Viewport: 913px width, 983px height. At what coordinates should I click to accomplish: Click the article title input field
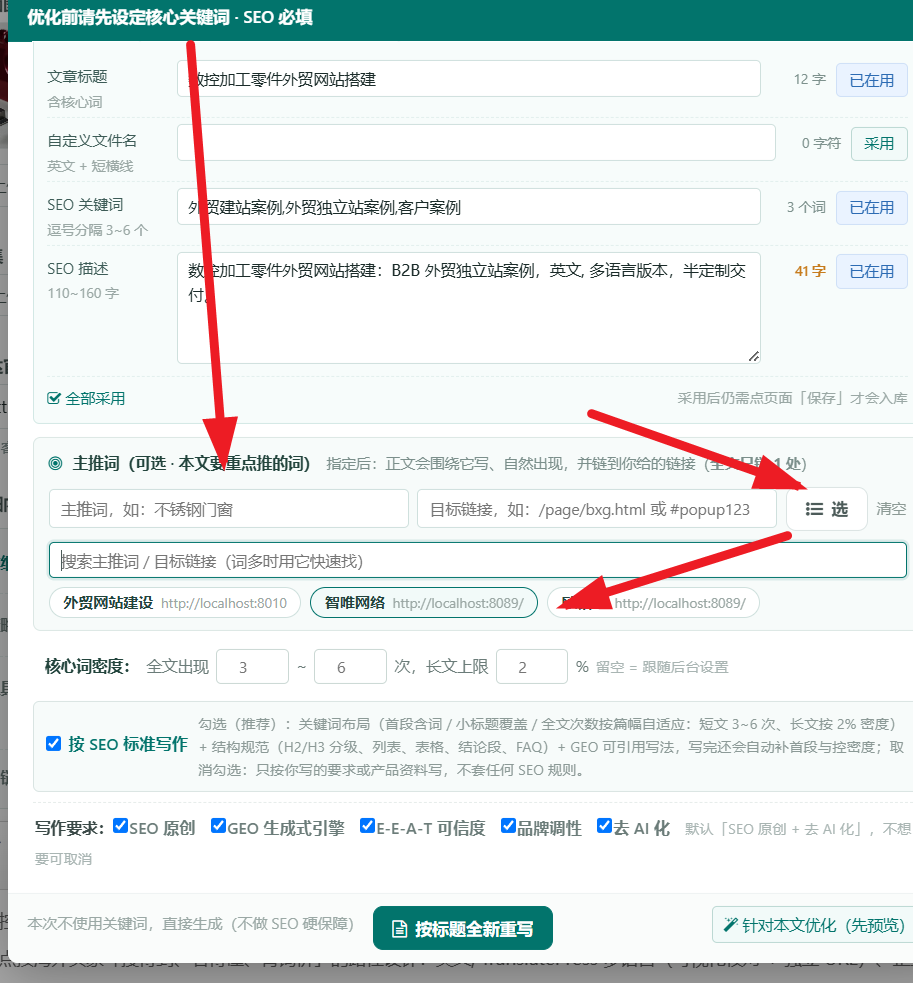point(468,79)
